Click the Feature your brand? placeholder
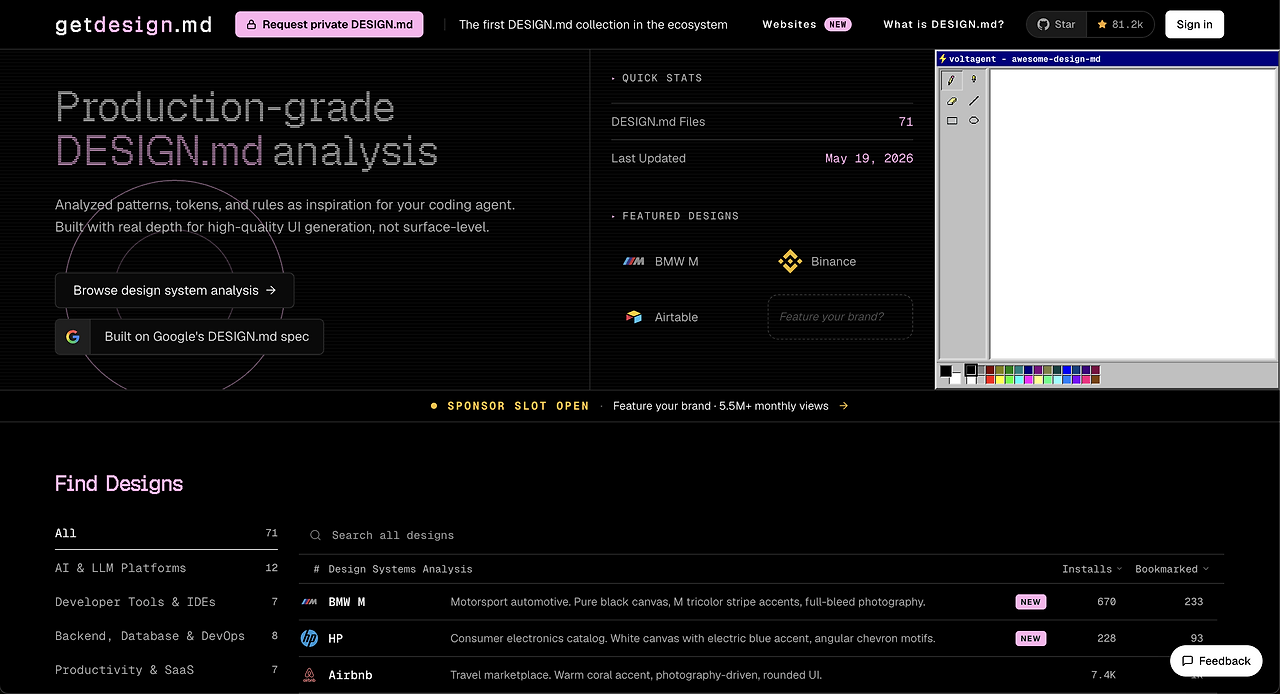 (x=840, y=317)
